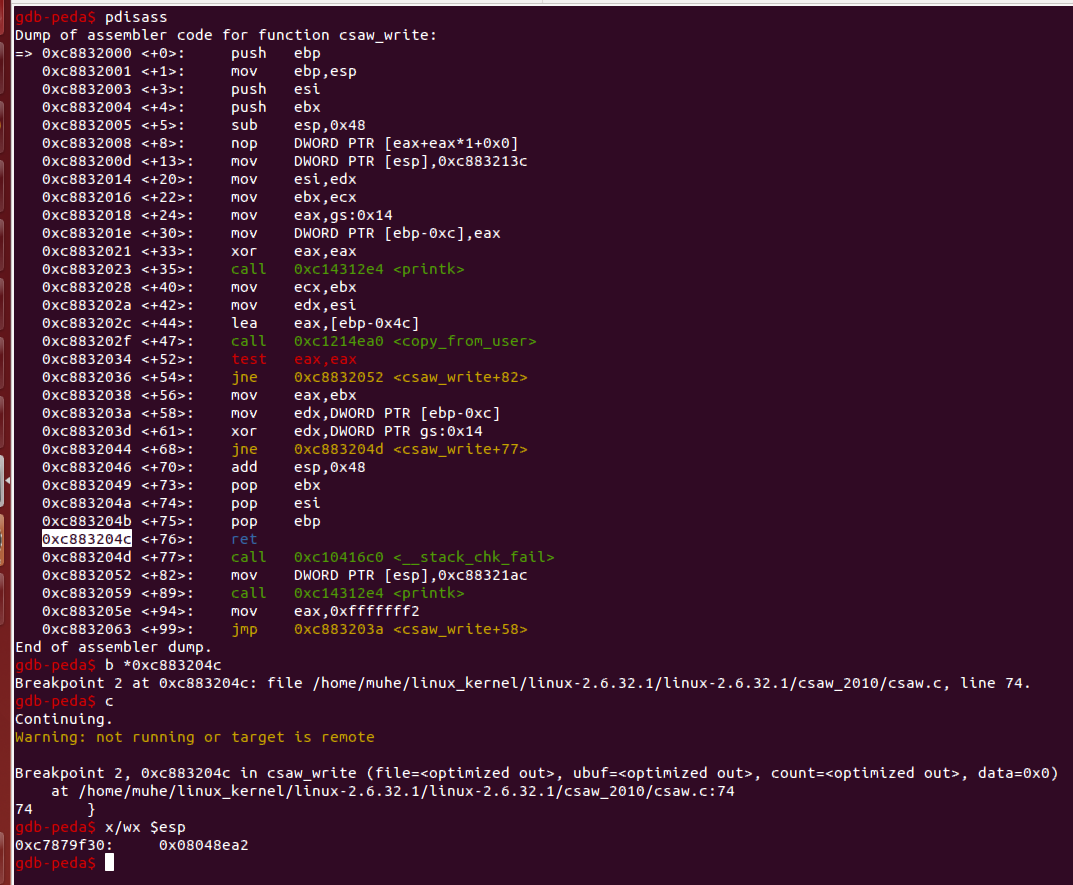
Task: Click the csaw_write+82 jump target
Action: point(411,377)
